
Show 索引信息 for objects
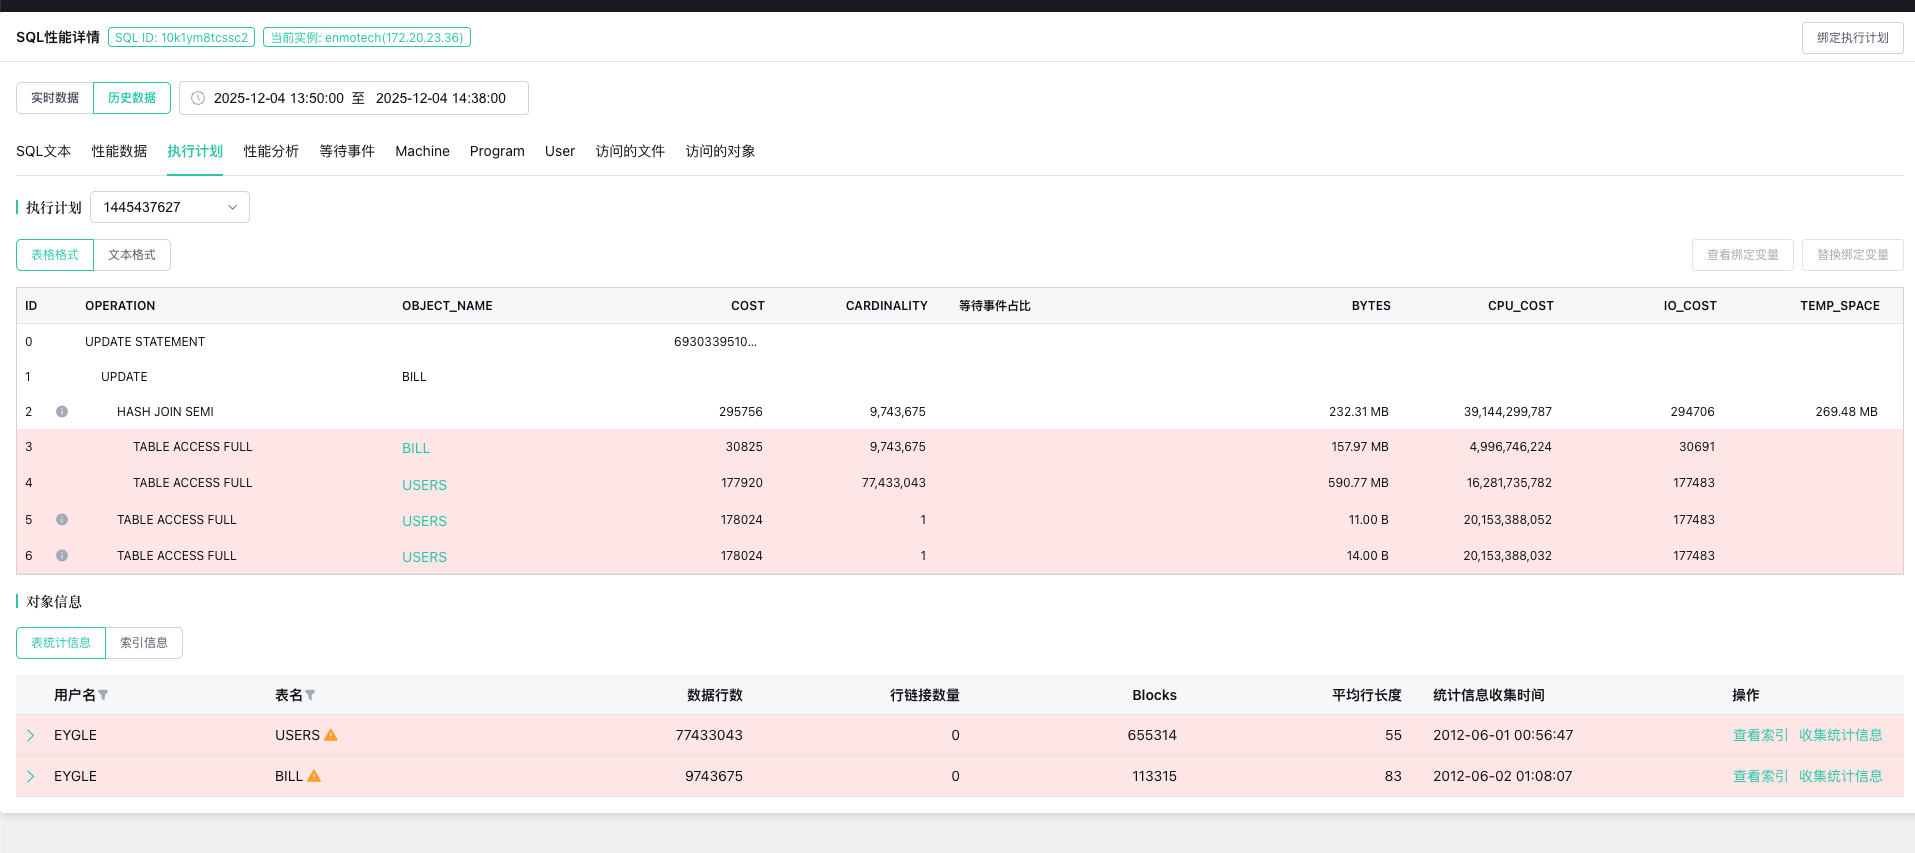[144, 643]
